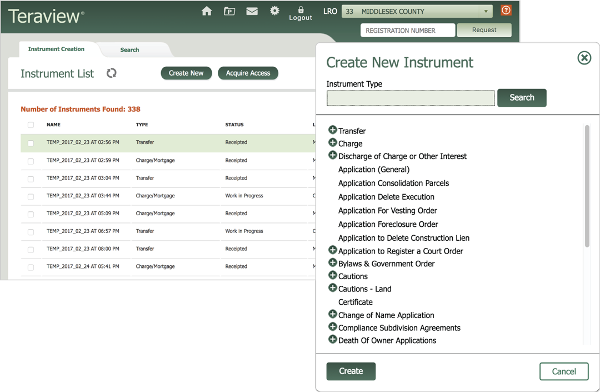Select Application to Delete Construction Lien
Image resolution: width=600 pixels, height=392 pixels.
[404, 238]
